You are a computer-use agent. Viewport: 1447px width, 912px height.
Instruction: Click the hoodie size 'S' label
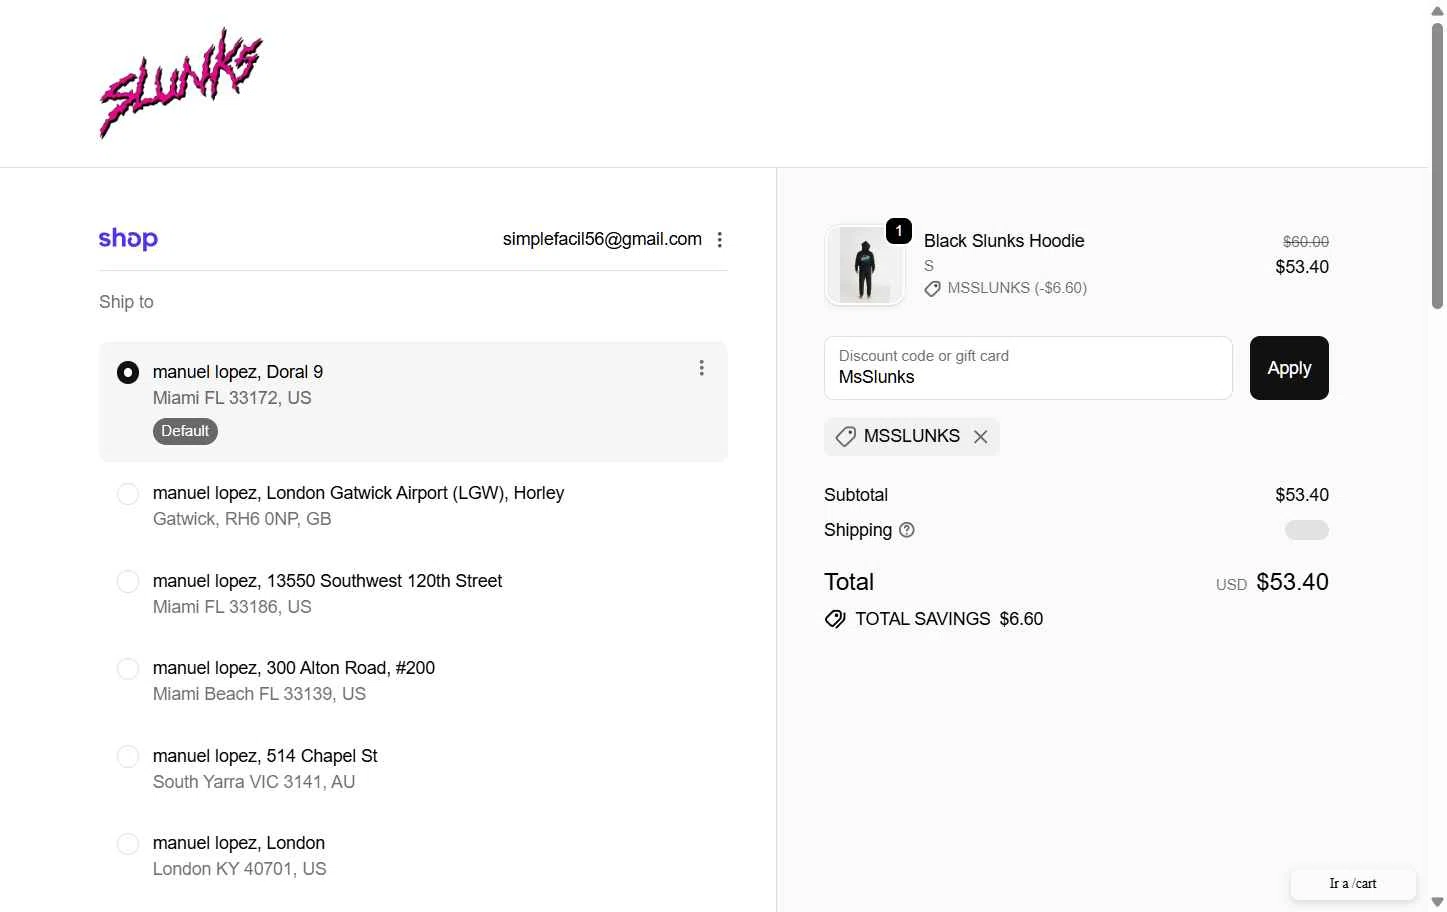(x=929, y=266)
